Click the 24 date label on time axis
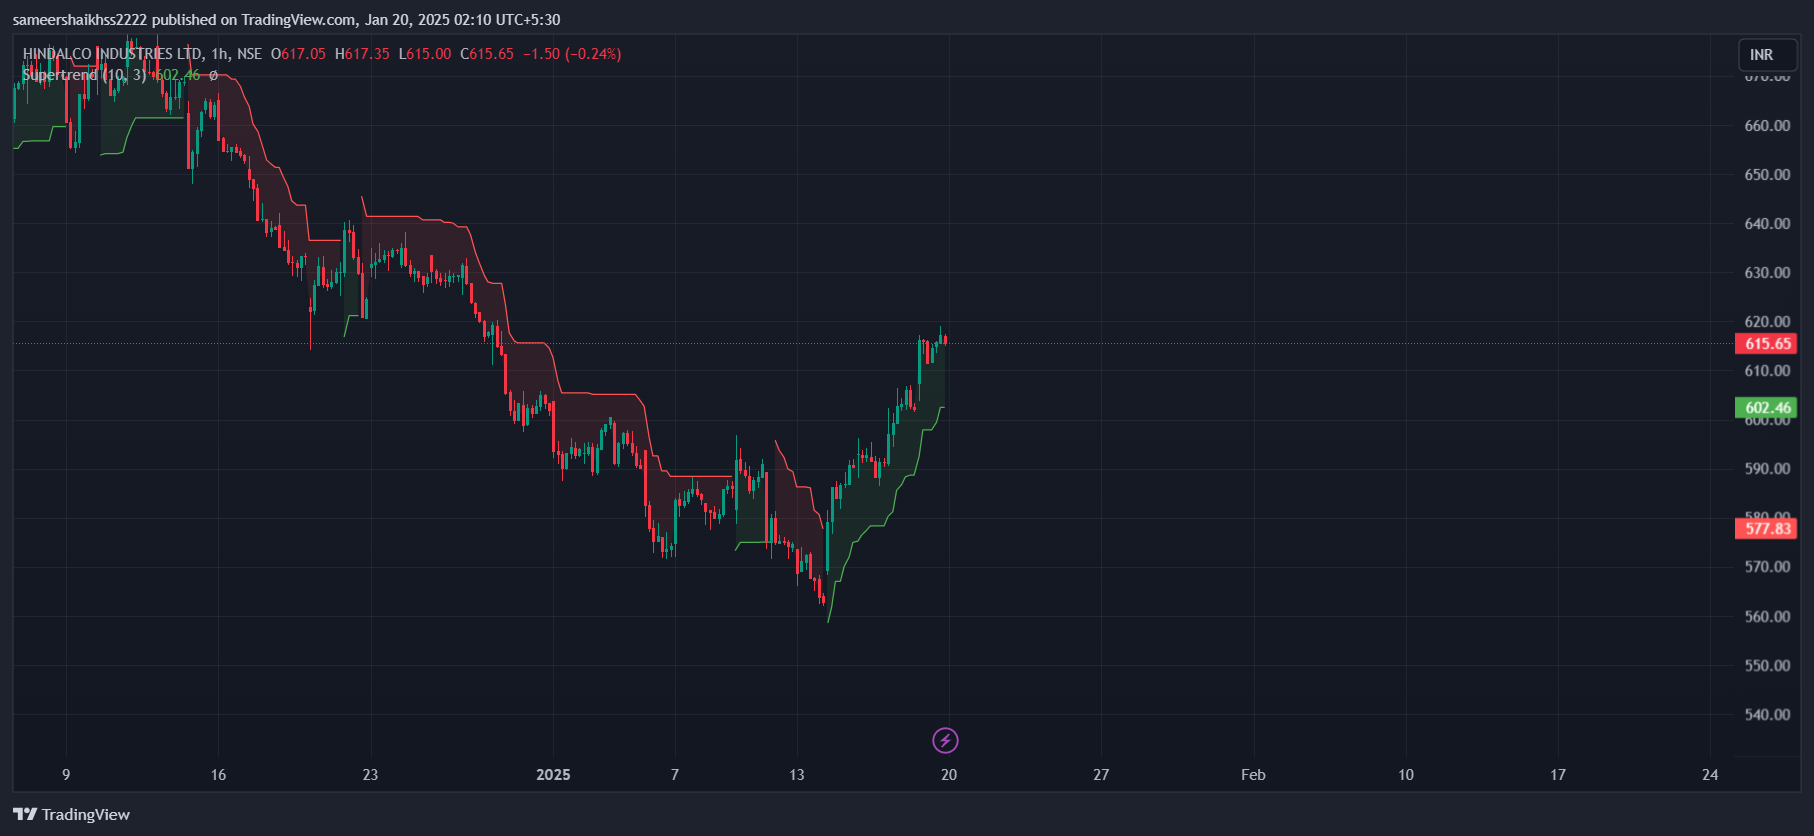Image resolution: width=1814 pixels, height=836 pixels. coord(1710,774)
